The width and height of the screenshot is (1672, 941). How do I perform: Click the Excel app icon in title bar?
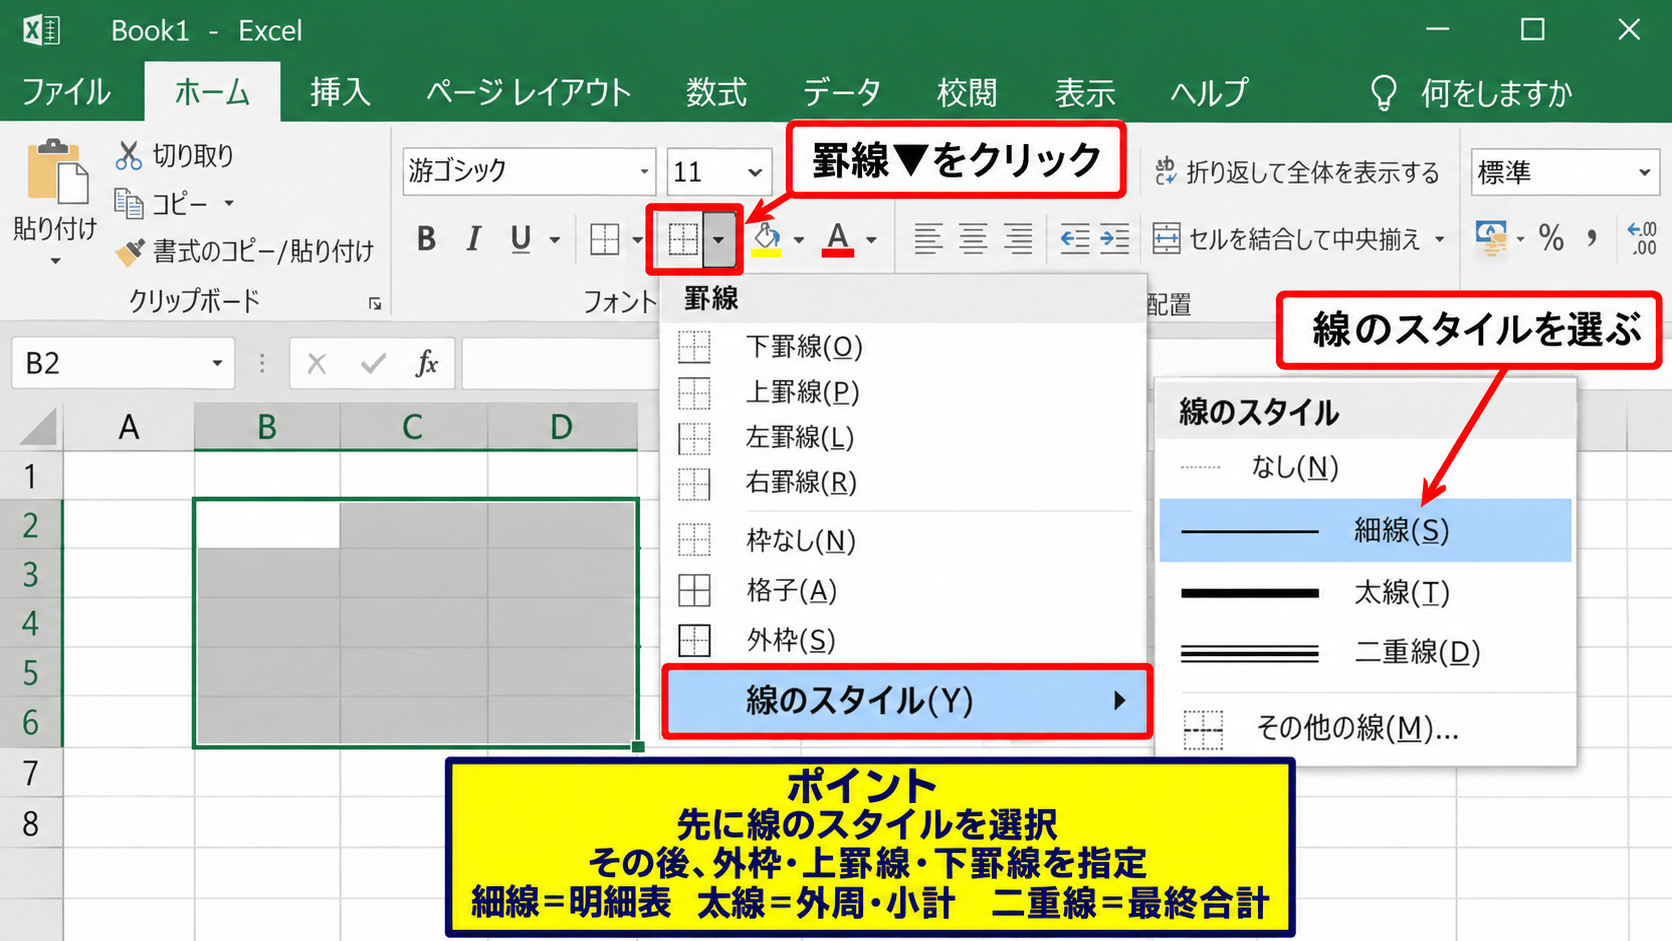(x=41, y=30)
